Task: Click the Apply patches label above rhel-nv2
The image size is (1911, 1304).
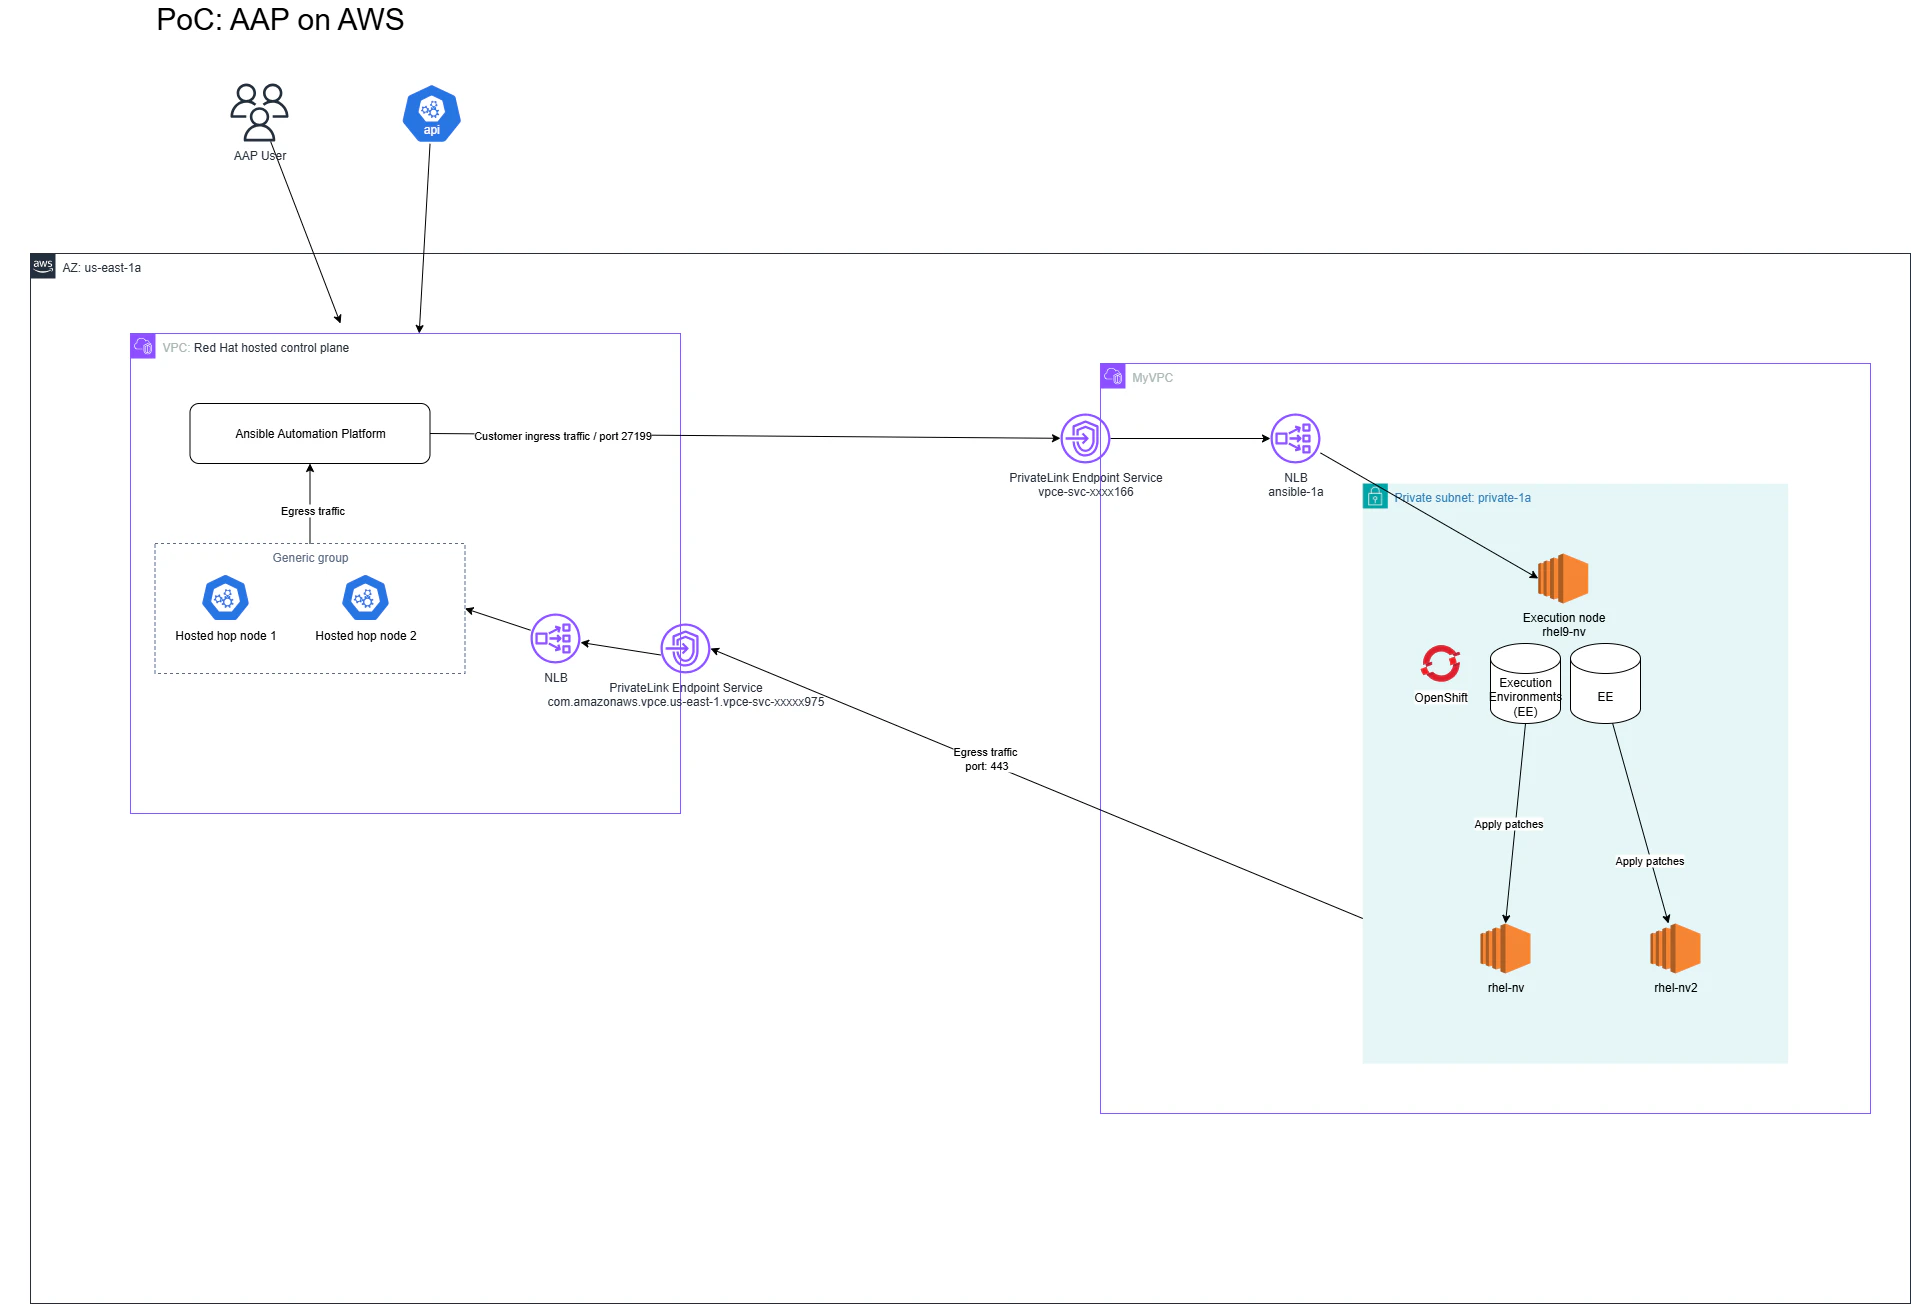Action: 1650,861
